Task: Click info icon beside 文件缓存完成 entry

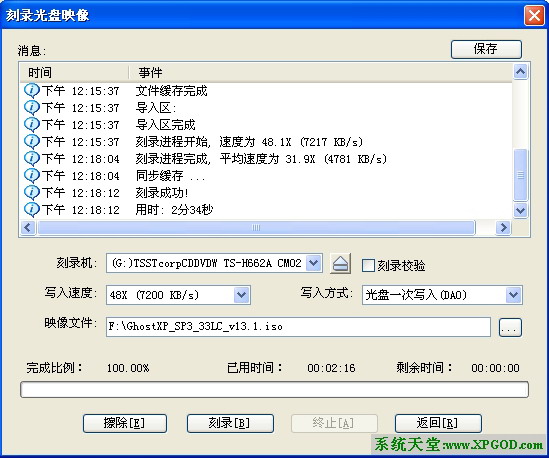Action: click(32, 91)
